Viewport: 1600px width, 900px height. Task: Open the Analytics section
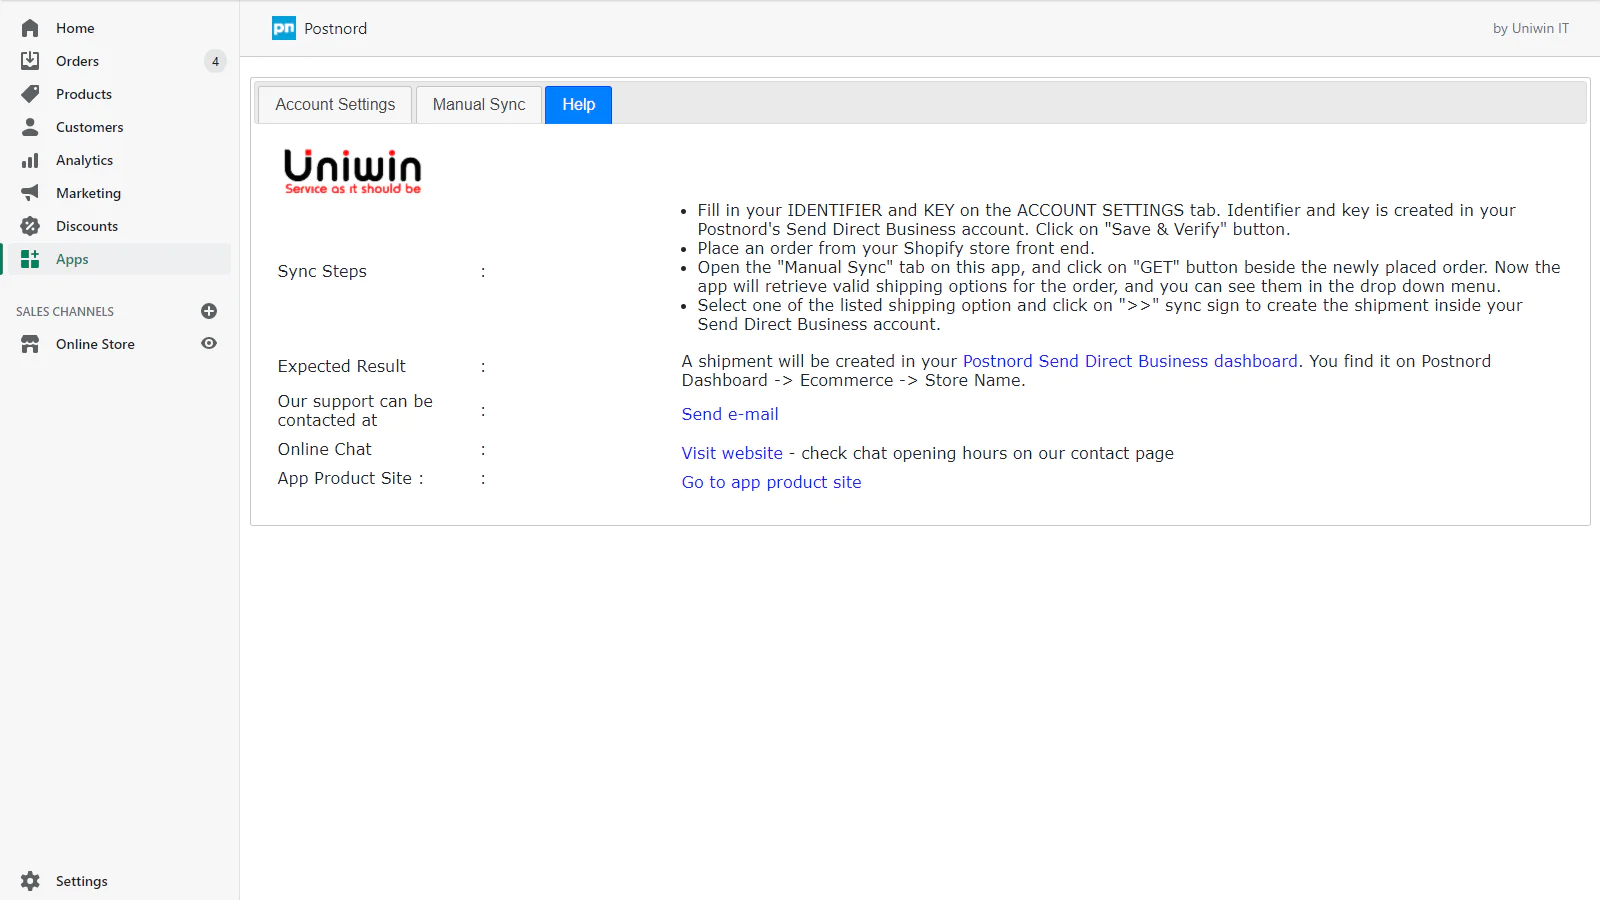click(x=84, y=160)
